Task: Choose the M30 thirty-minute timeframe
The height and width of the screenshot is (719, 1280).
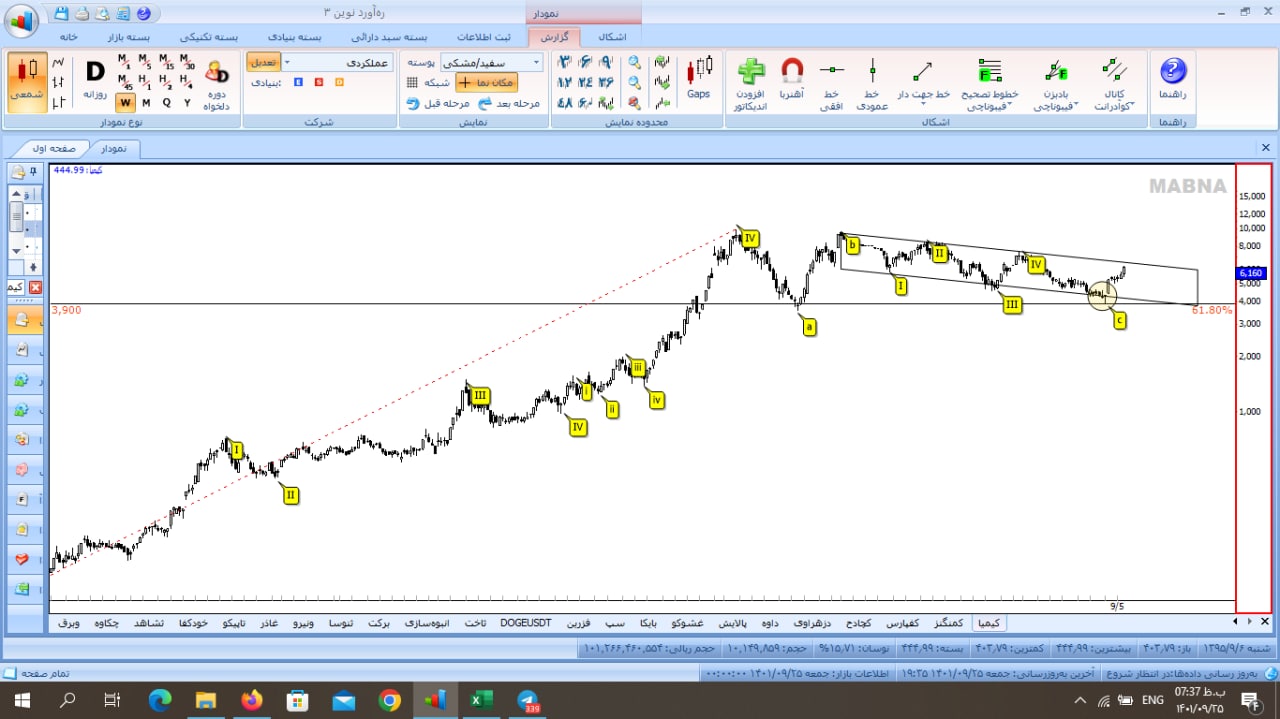Action: [187, 62]
